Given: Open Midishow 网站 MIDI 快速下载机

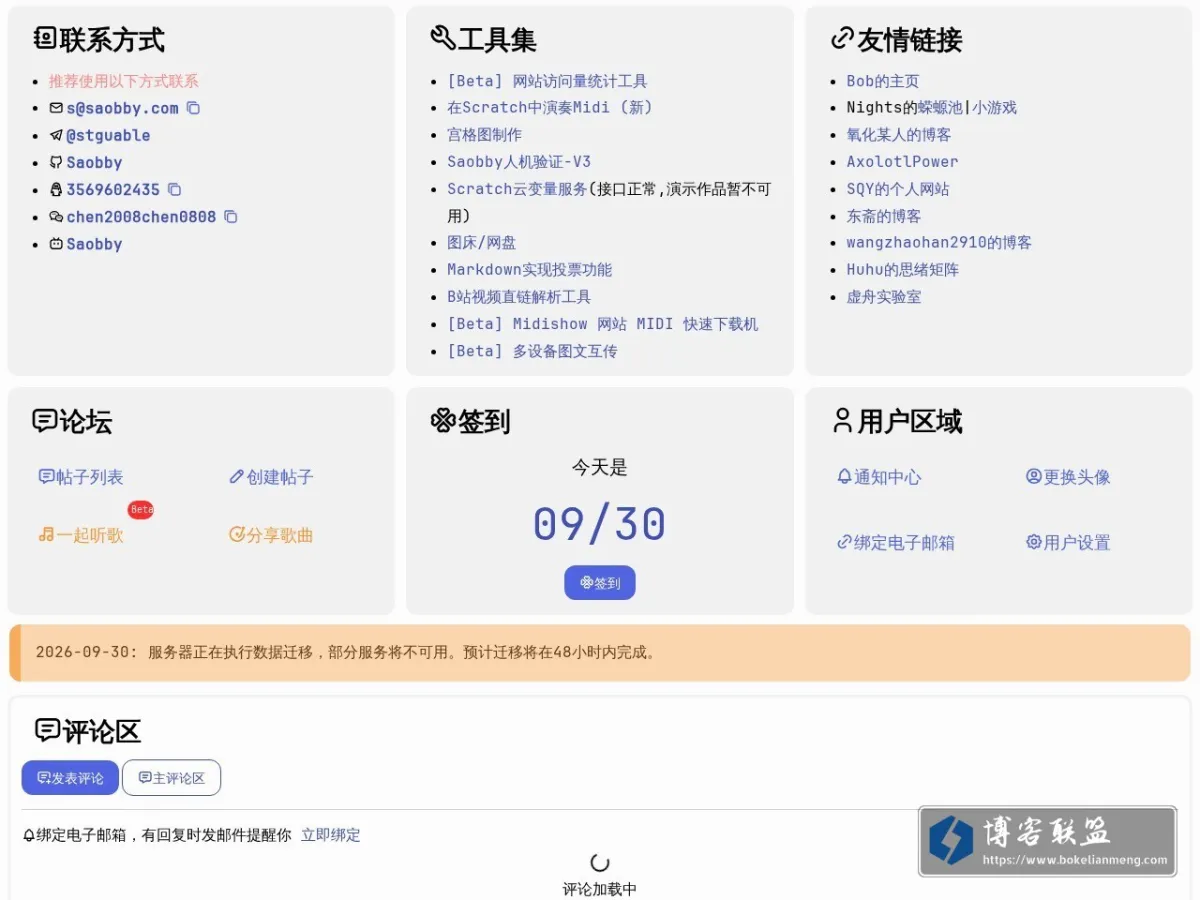Looking at the screenshot, I should 603,324.
